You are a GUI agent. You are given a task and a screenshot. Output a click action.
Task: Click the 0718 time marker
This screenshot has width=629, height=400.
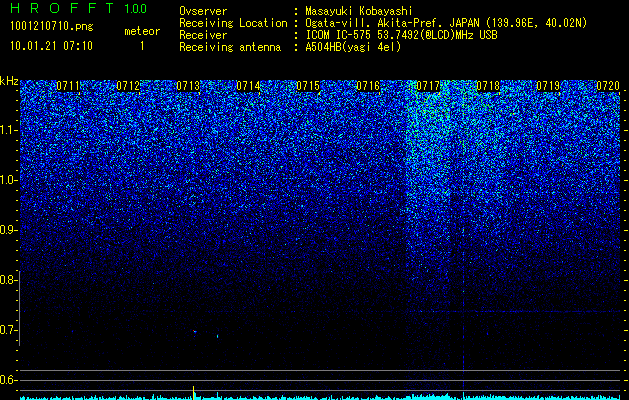click(x=488, y=86)
